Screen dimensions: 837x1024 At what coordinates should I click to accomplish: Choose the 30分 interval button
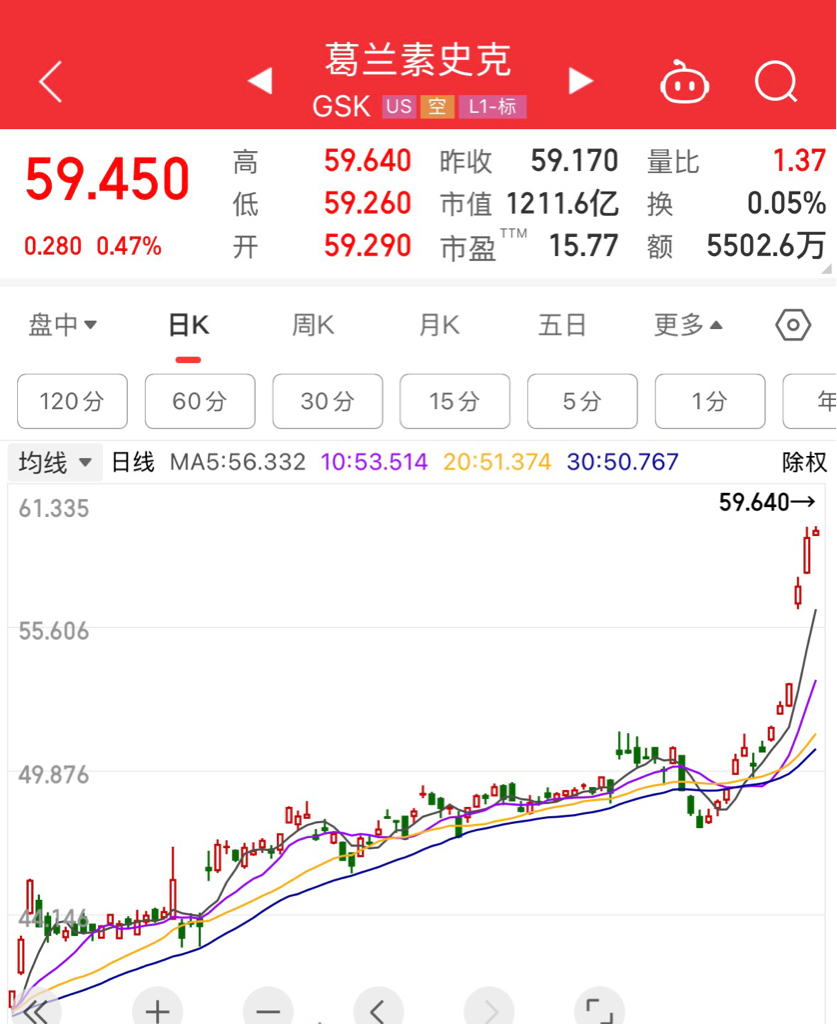[x=328, y=401]
